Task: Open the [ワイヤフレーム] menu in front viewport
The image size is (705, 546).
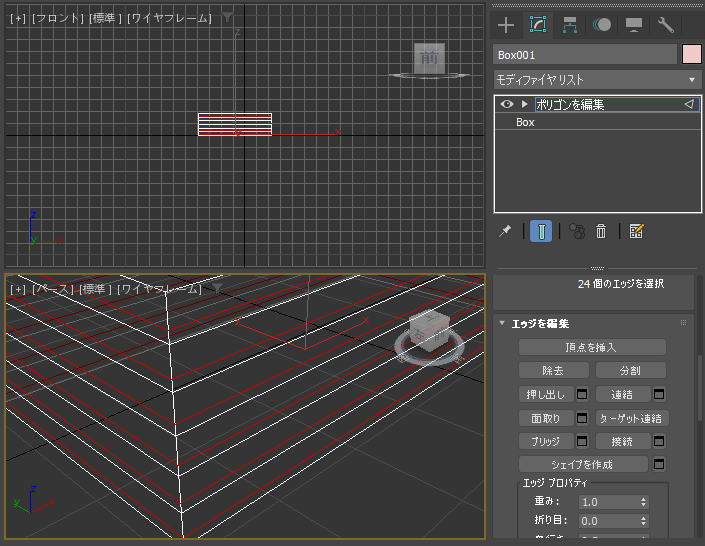Action: point(169,18)
